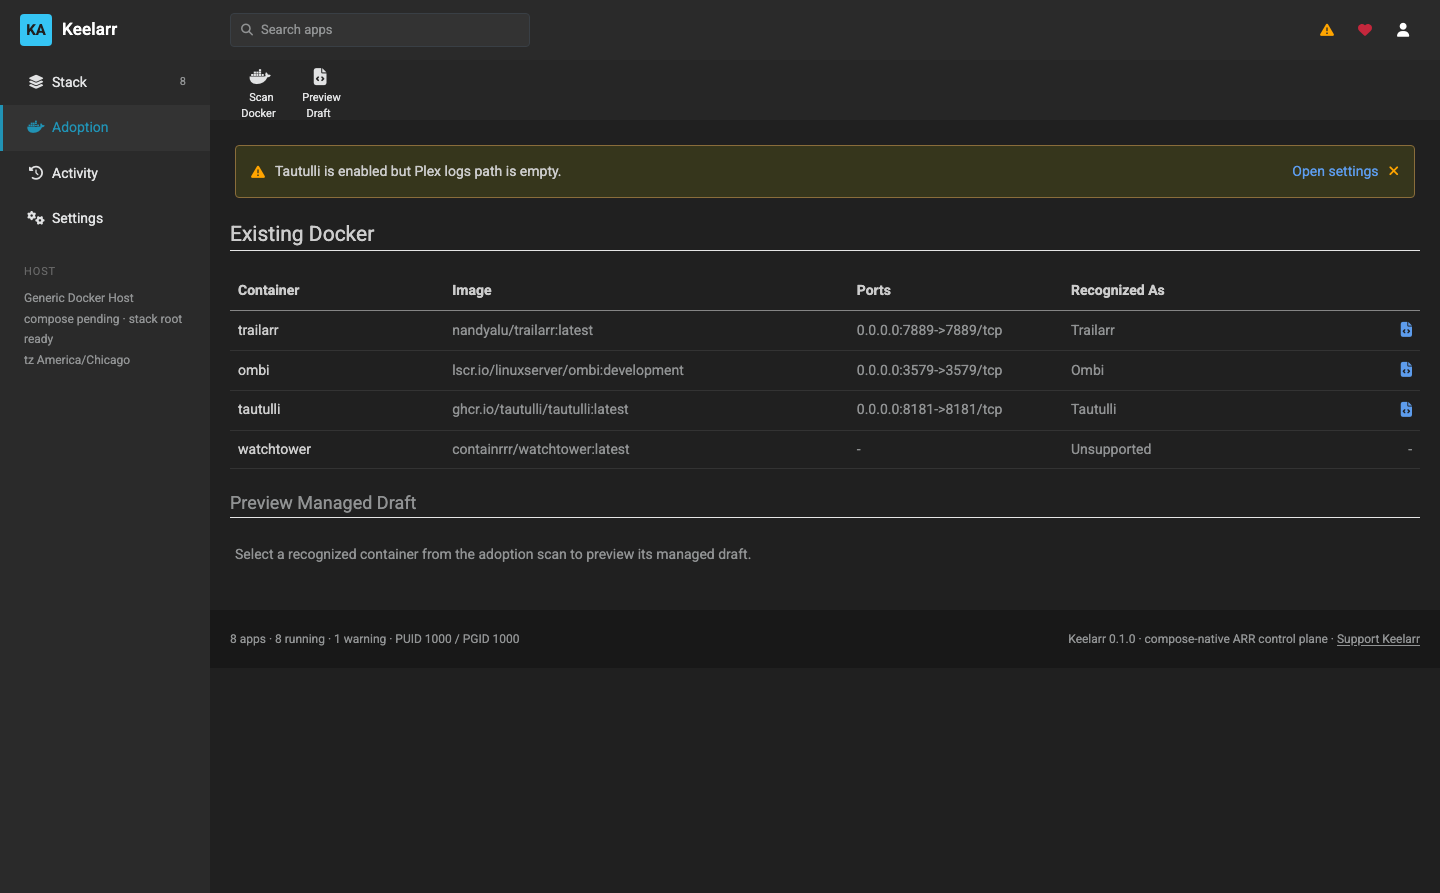Open the Adoption page
1440x893 pixels.
pos(105,128)
